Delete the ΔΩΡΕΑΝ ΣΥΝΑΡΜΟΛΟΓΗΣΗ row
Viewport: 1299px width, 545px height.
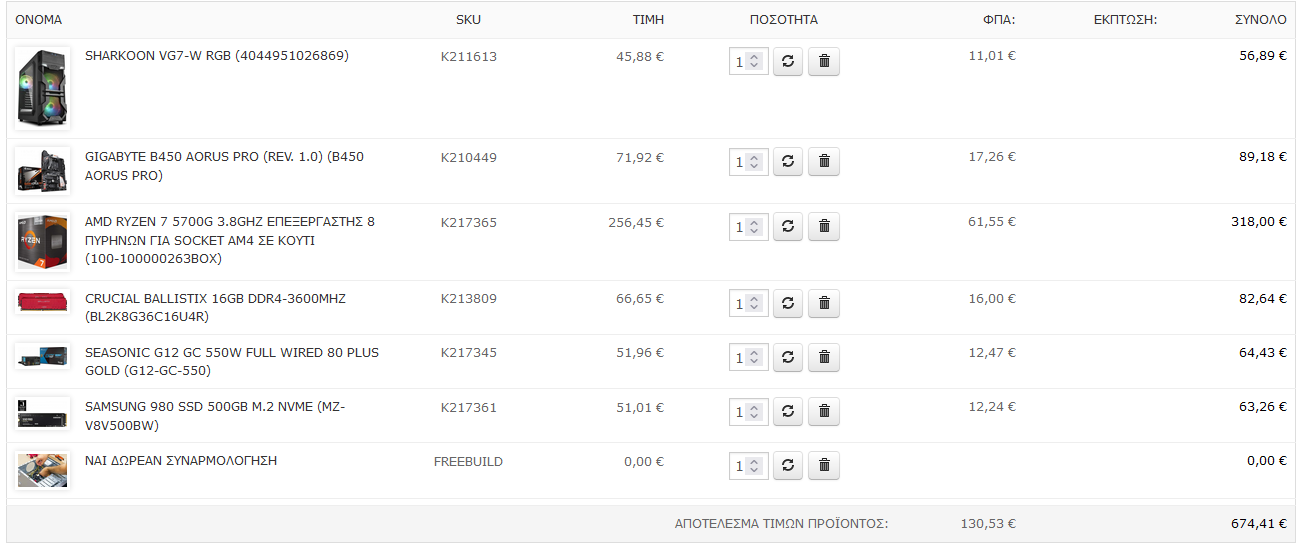point(824,466)
